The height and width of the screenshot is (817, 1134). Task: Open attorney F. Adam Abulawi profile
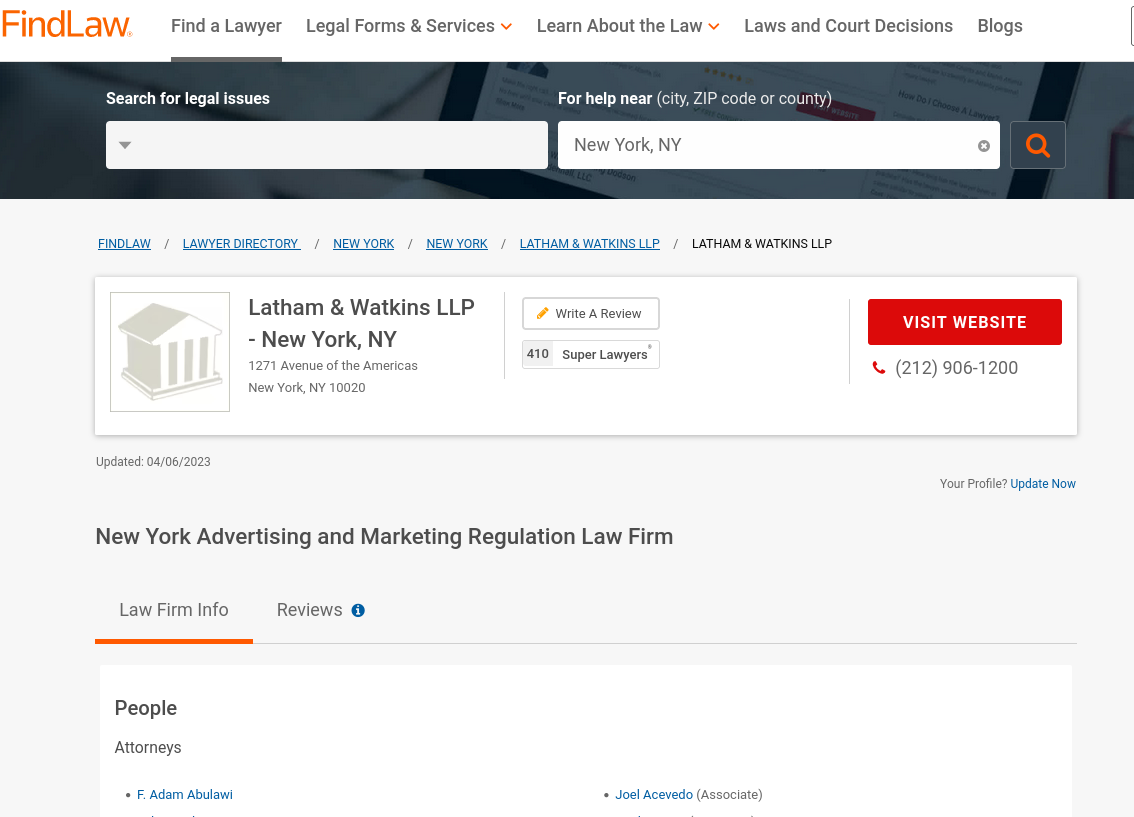(184, 795)
